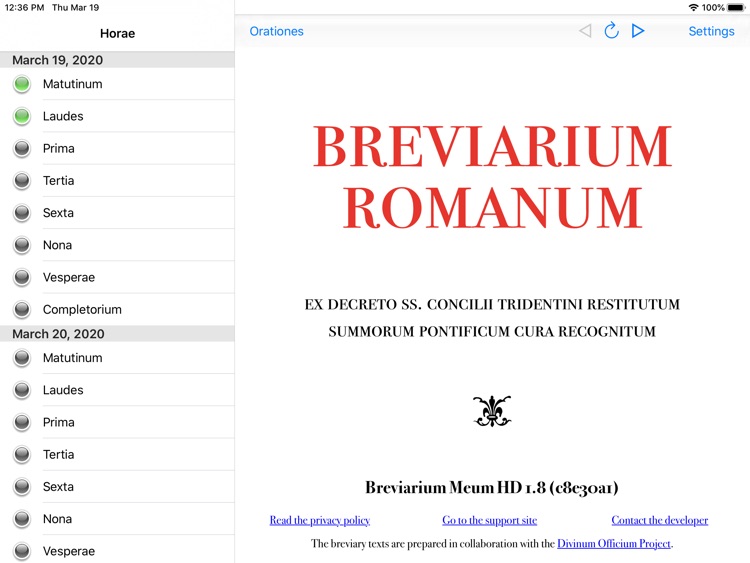Open Matutinum for March 19
The image size is (750, 563).
(x=117, y=84)
